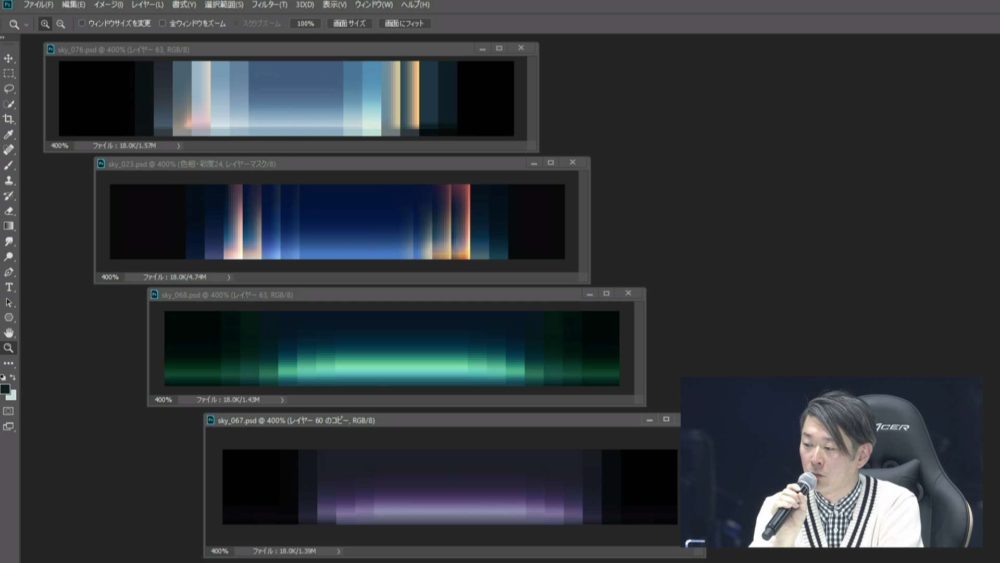Screen dimensions: 1000x563
Task: Enable the ウィンドウサイズを変更 checkbox
Action: [82, 23]
